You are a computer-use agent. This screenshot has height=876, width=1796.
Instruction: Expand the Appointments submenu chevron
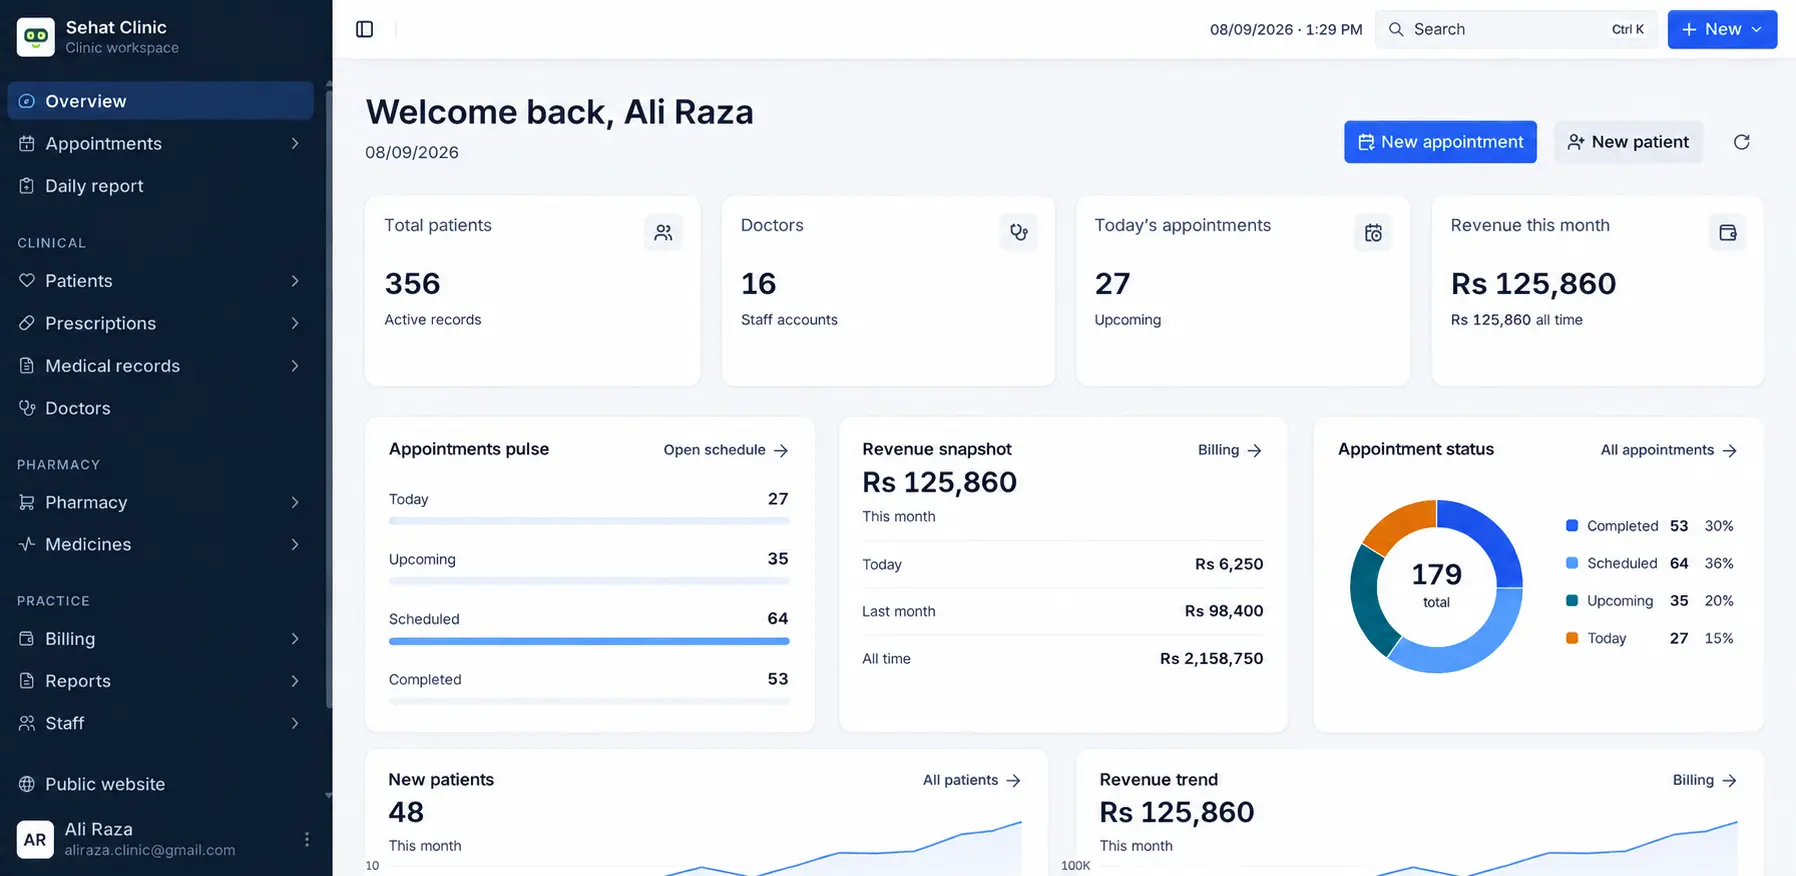click(295, 143)
